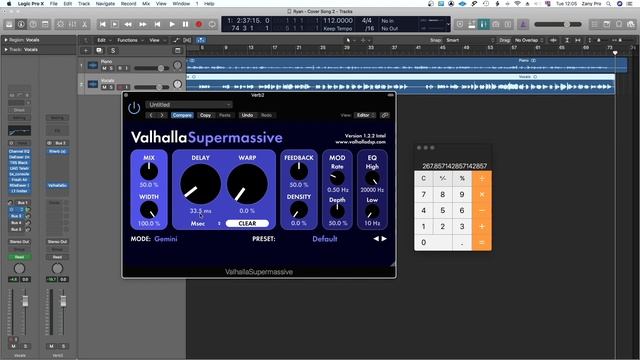Image resolution: width=640 pixels, height=360 pixels.
Task: Click the plugin link chain icon
Action: tap(384, 115)
